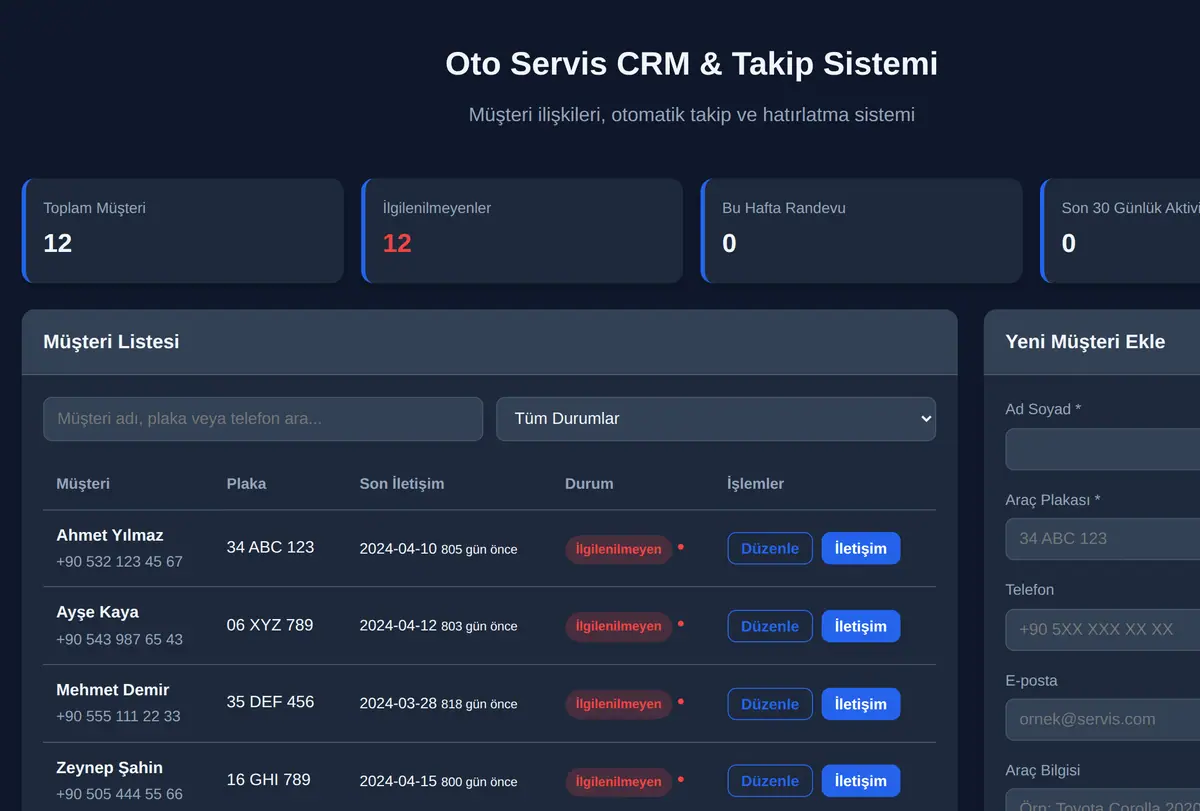The image size is (1200, 811).
Task: Contact Ahmet Yılmaz via İletişim button
Action: pyautogui.click(x=861, y=548)
